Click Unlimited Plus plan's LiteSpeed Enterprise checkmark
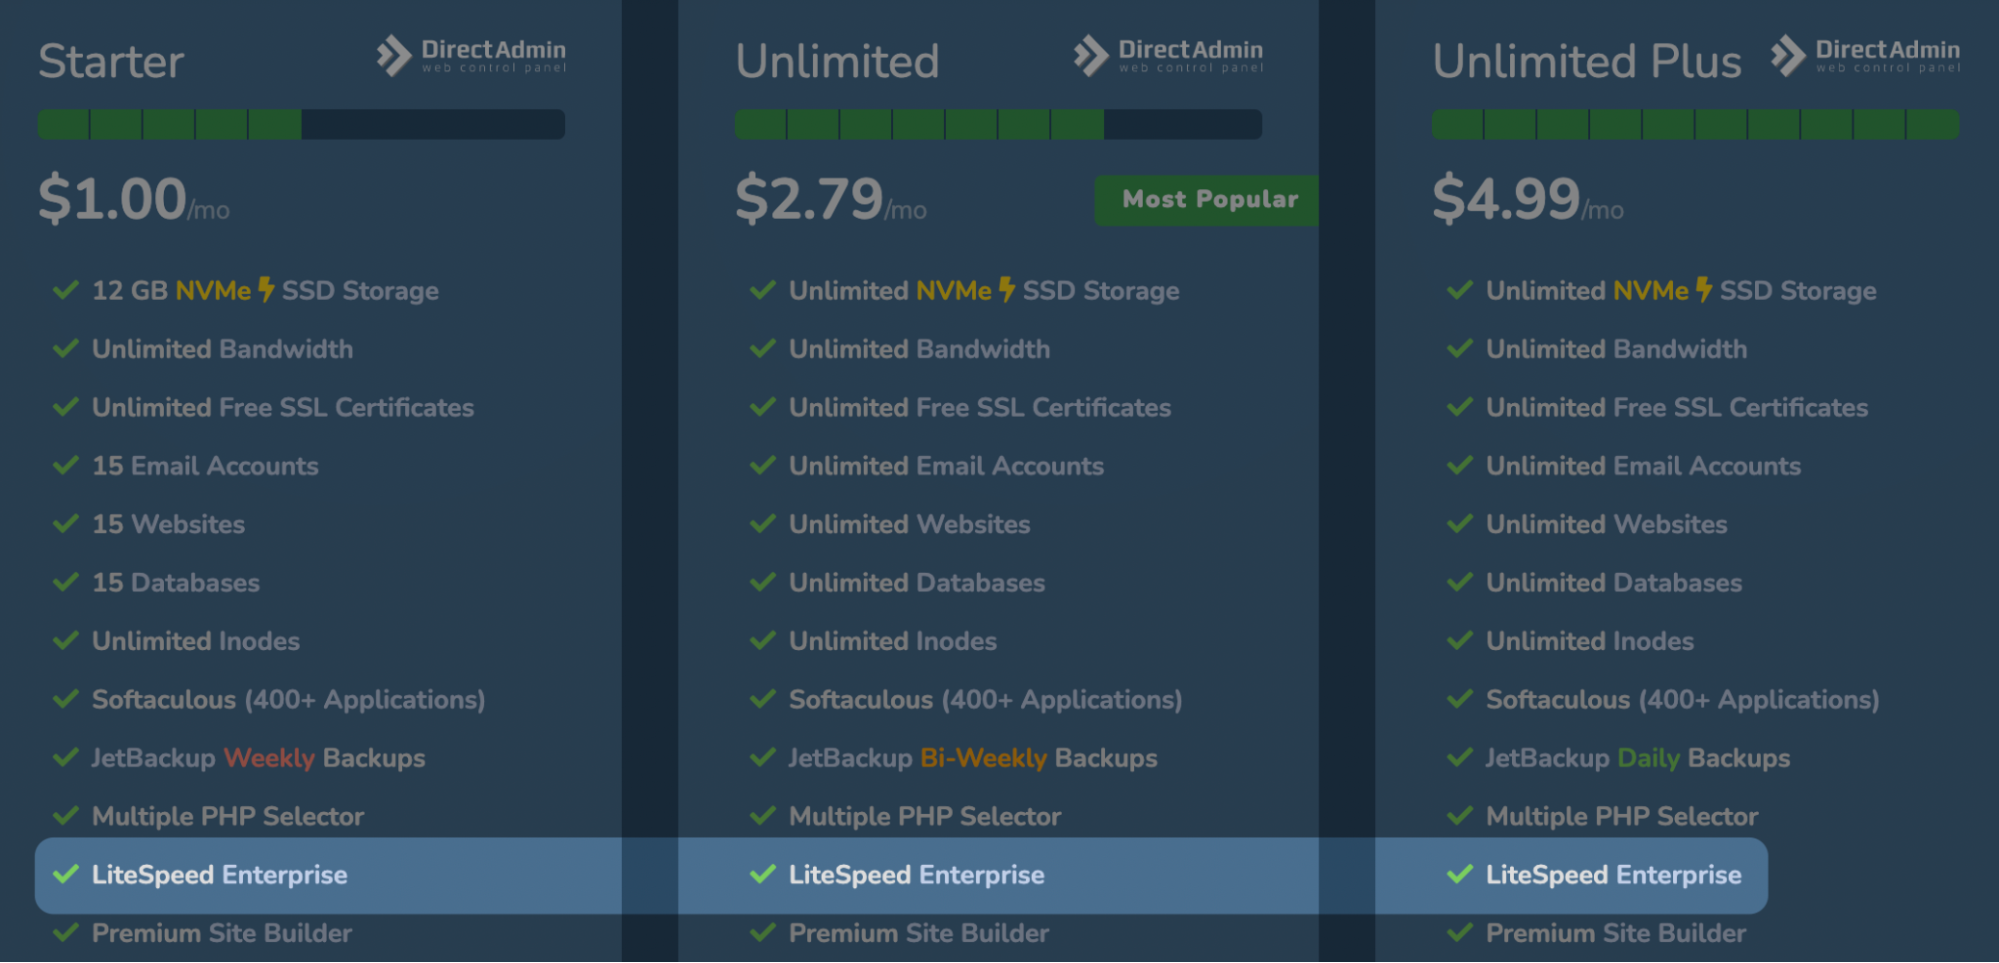The width and height of the screenshot is (1999, 963). tap(1460, 874)
